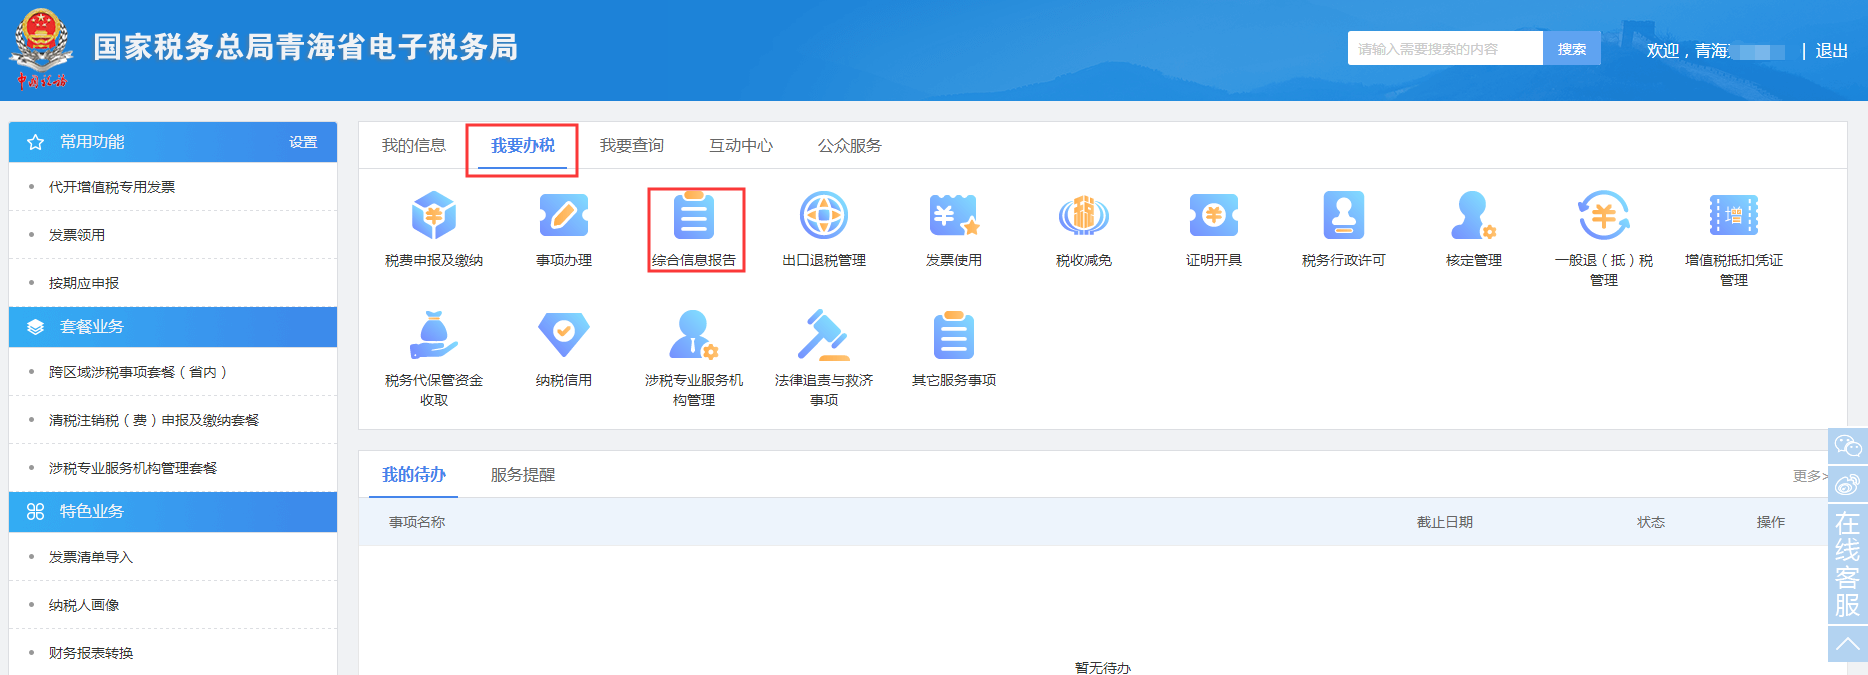The image size is (1868, 675).
Task: Open 发票领用 in sidebar
Action: click(77, 235)
